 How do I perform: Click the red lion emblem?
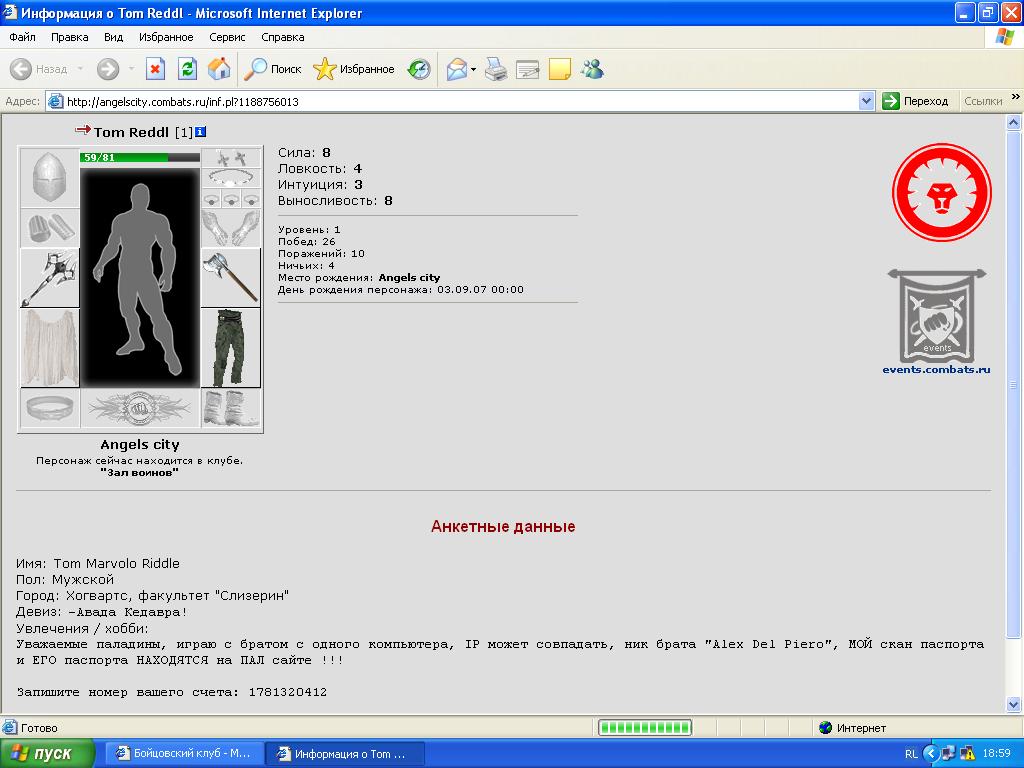coord(942,193)
